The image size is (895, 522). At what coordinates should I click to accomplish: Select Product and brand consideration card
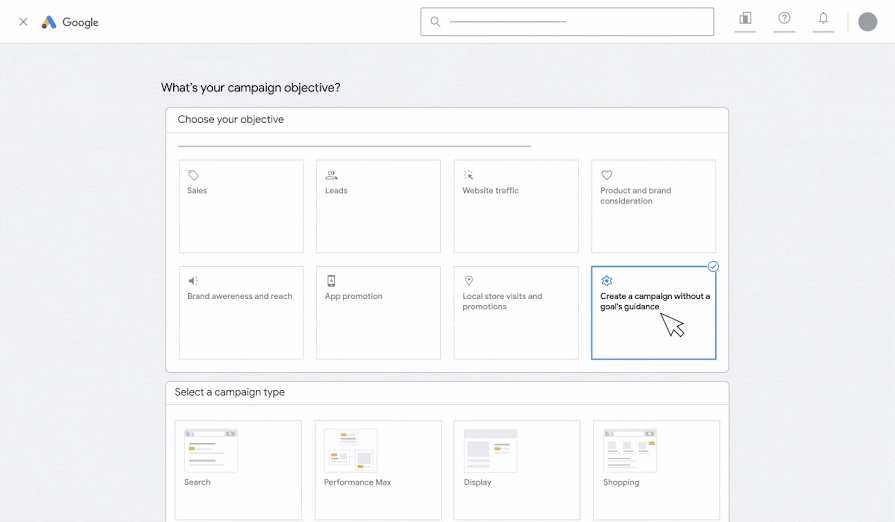654,206
